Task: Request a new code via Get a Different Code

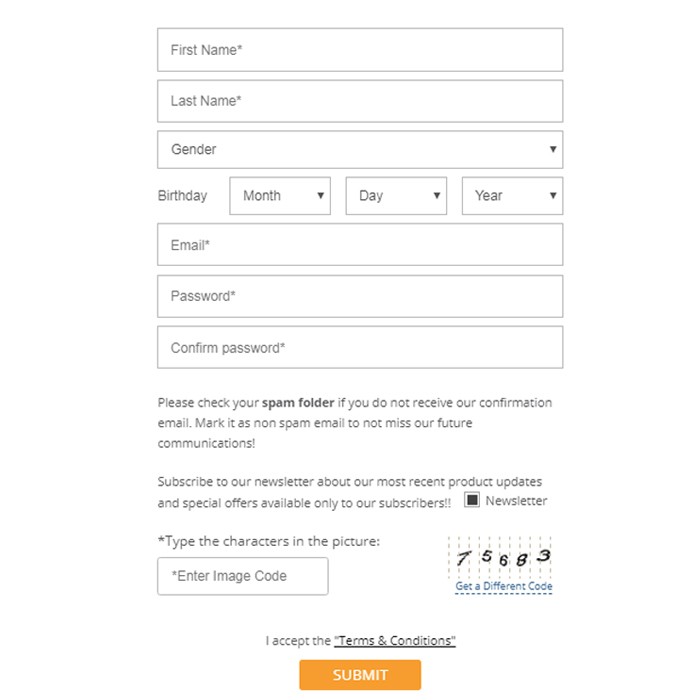Action: tap(504, 587)
